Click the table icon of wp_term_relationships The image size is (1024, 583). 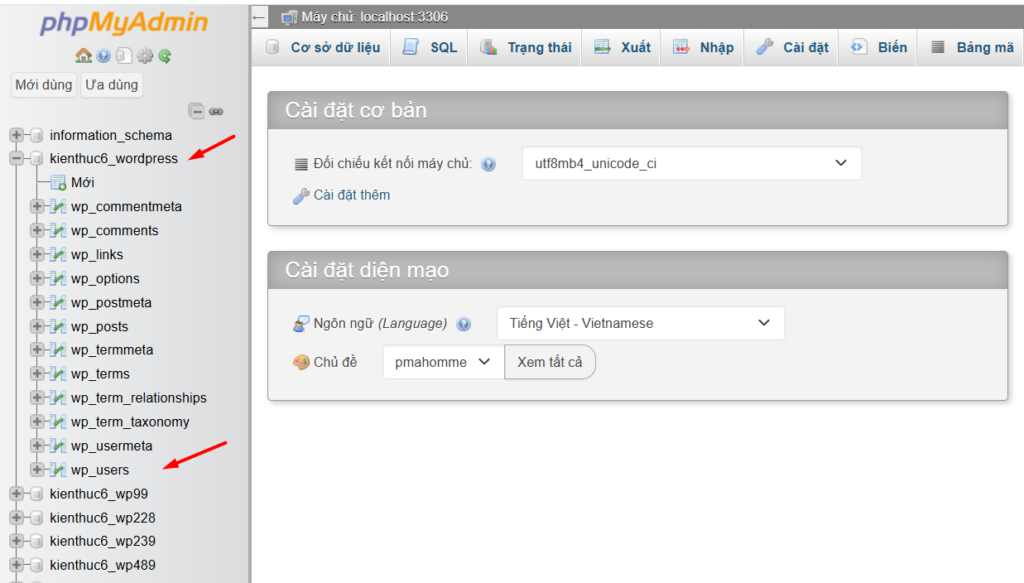58,398
